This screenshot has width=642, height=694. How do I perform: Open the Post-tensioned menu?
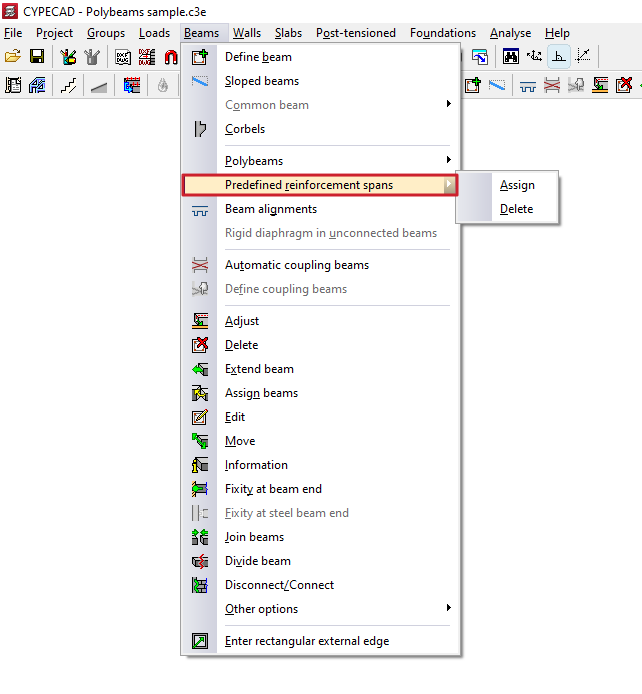(356, 33)
